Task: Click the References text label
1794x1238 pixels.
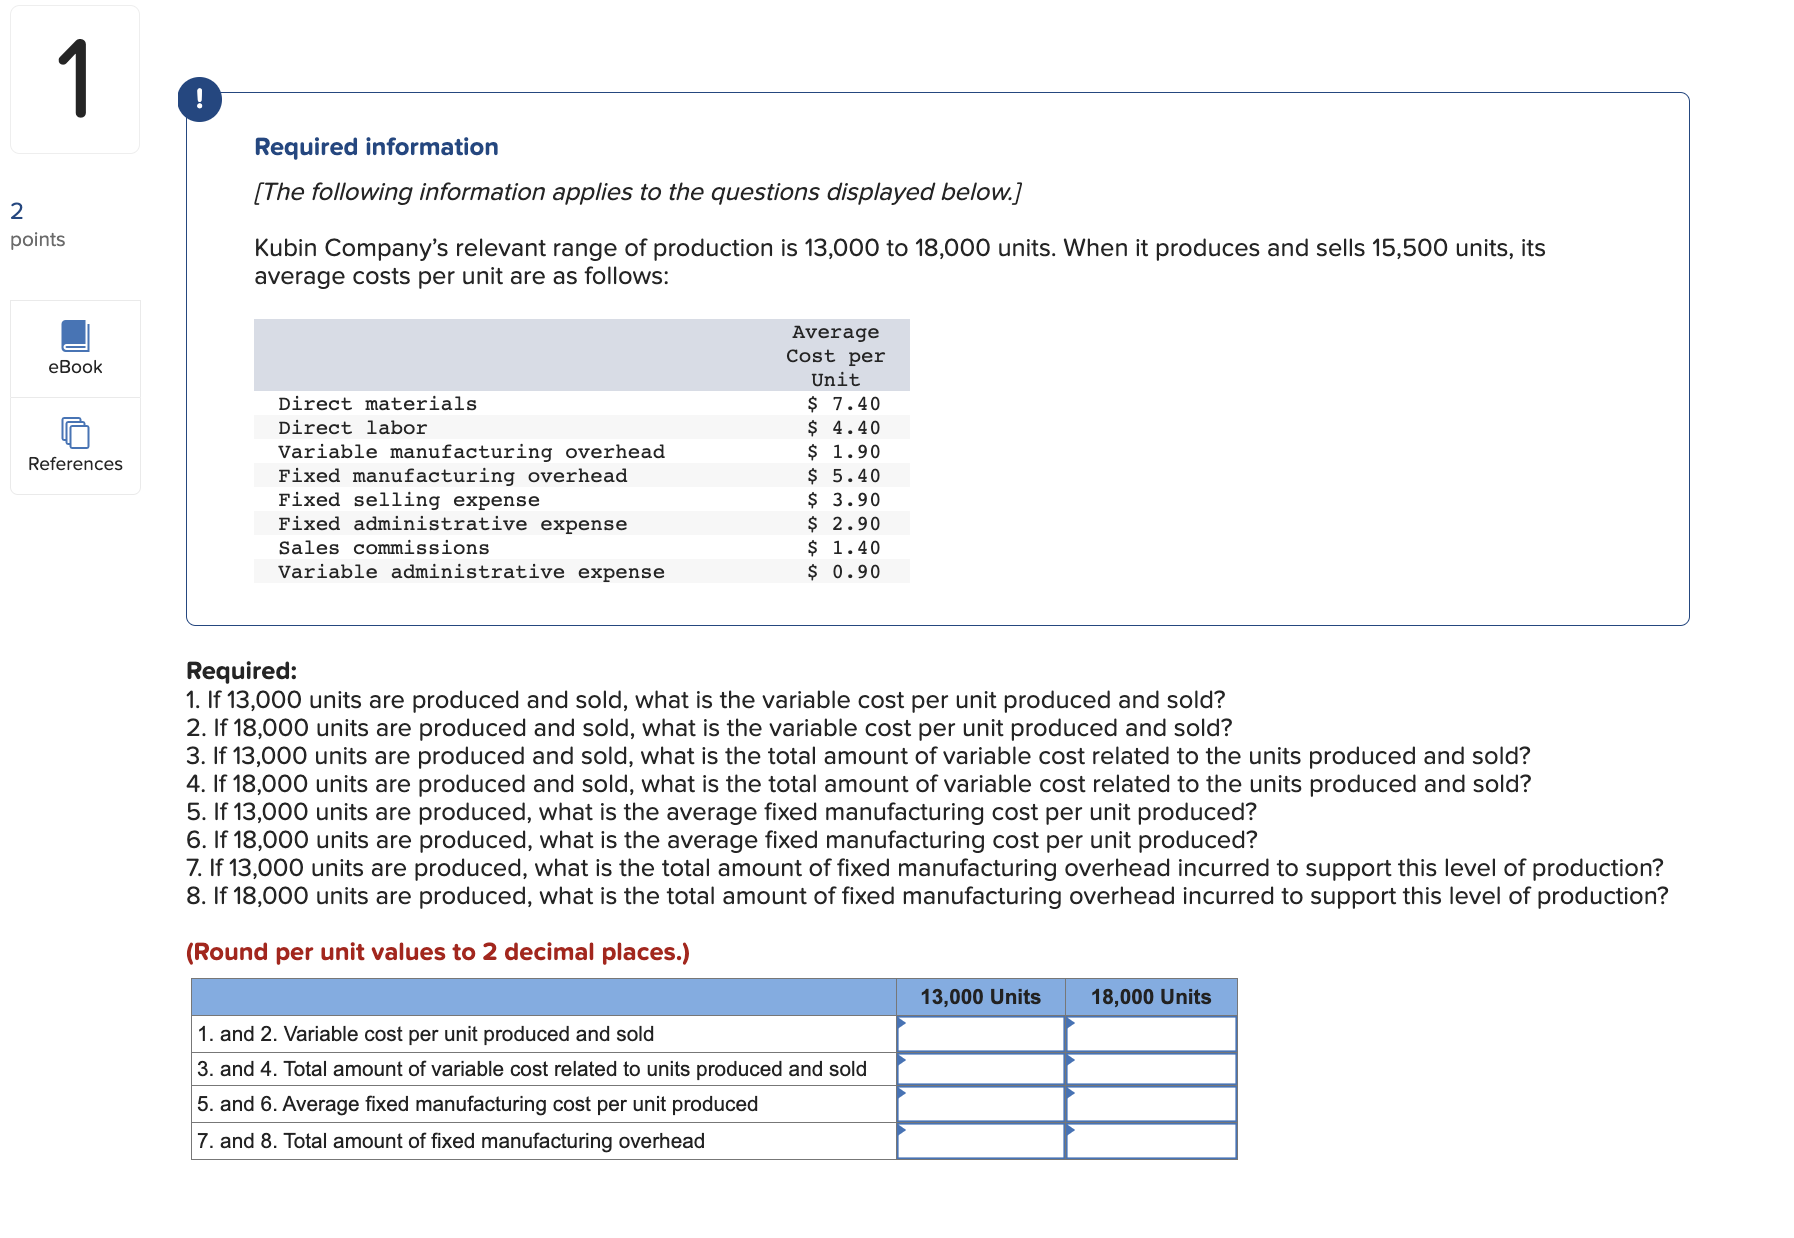Action: (75, 464)
